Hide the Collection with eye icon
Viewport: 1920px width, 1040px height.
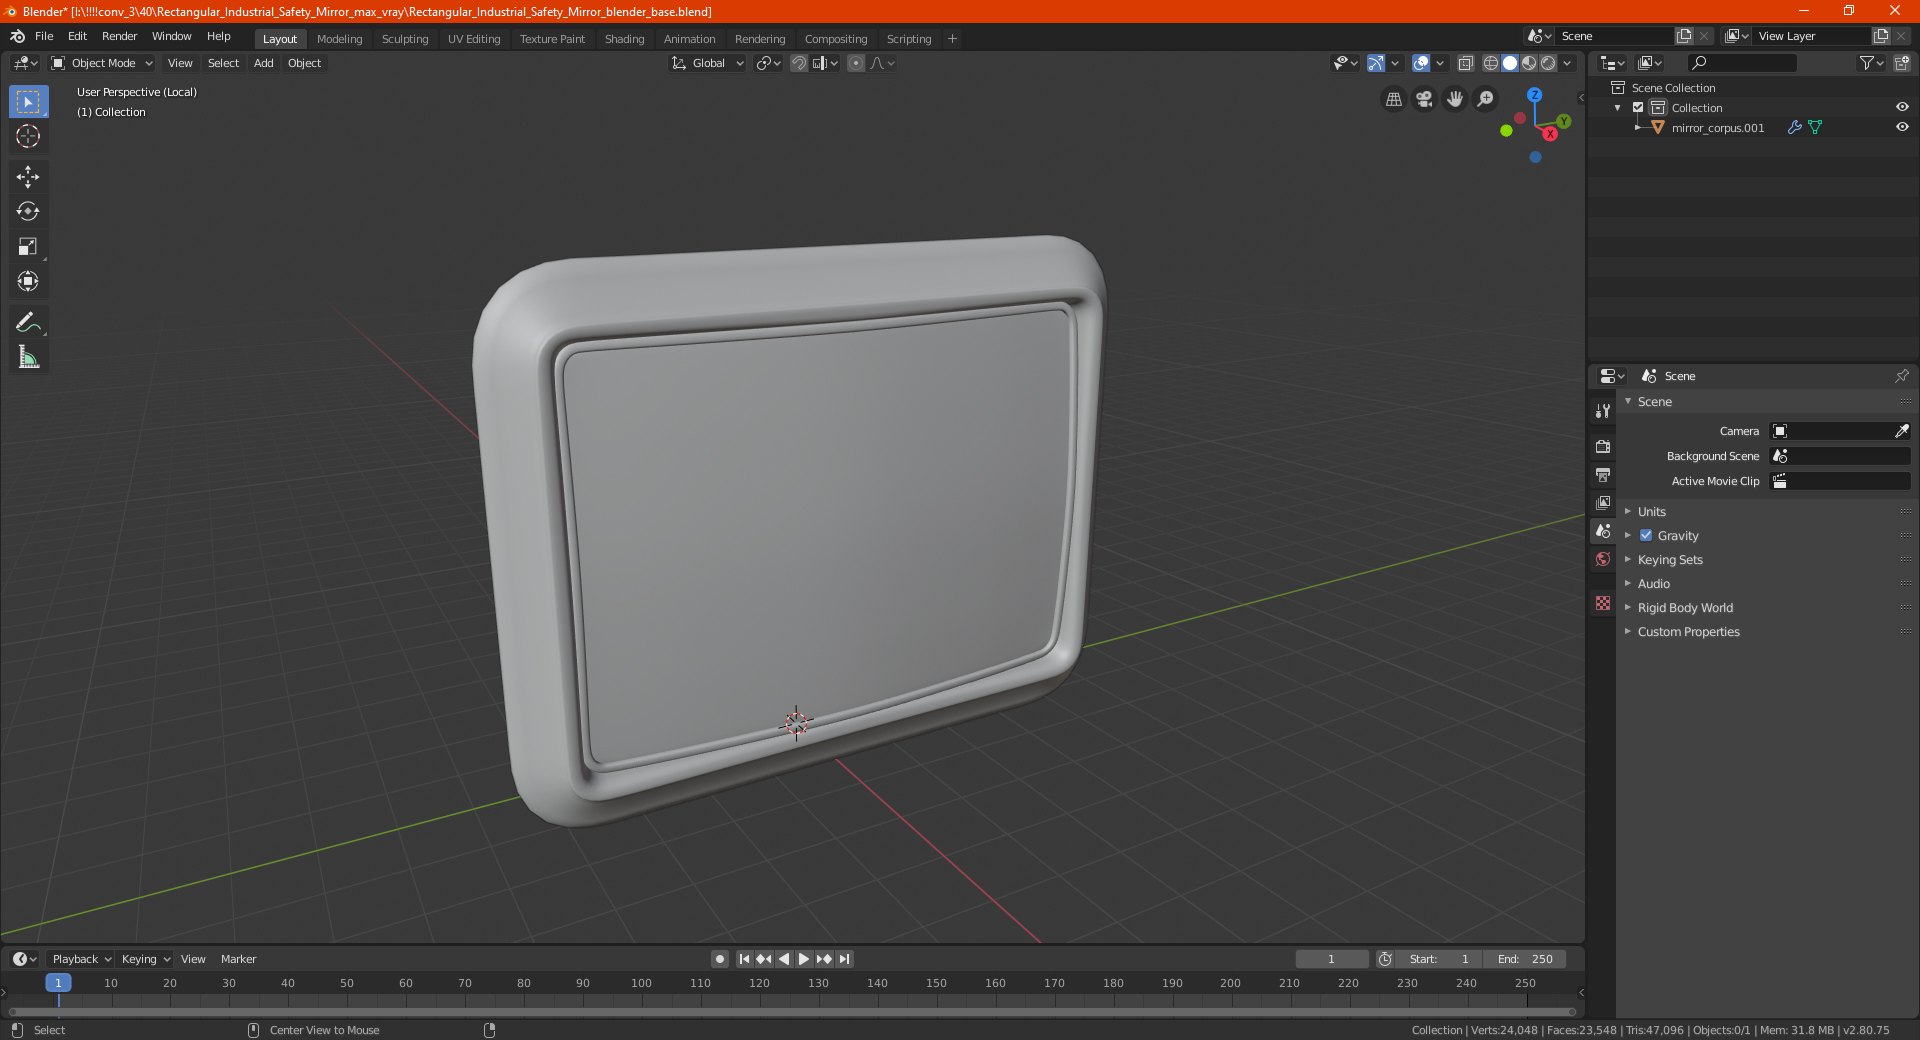tap(1902, 107)
